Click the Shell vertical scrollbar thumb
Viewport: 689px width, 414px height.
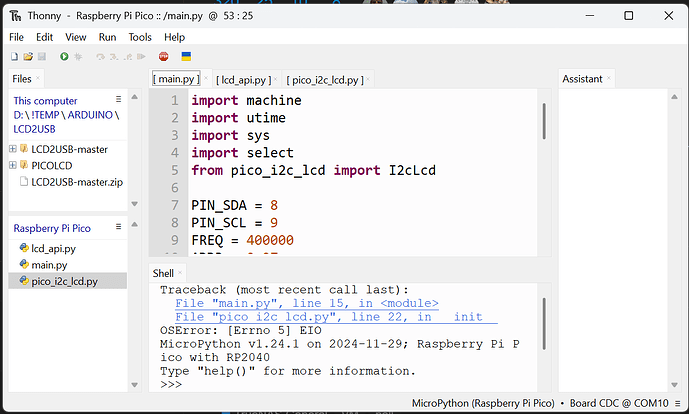[544, 324]
